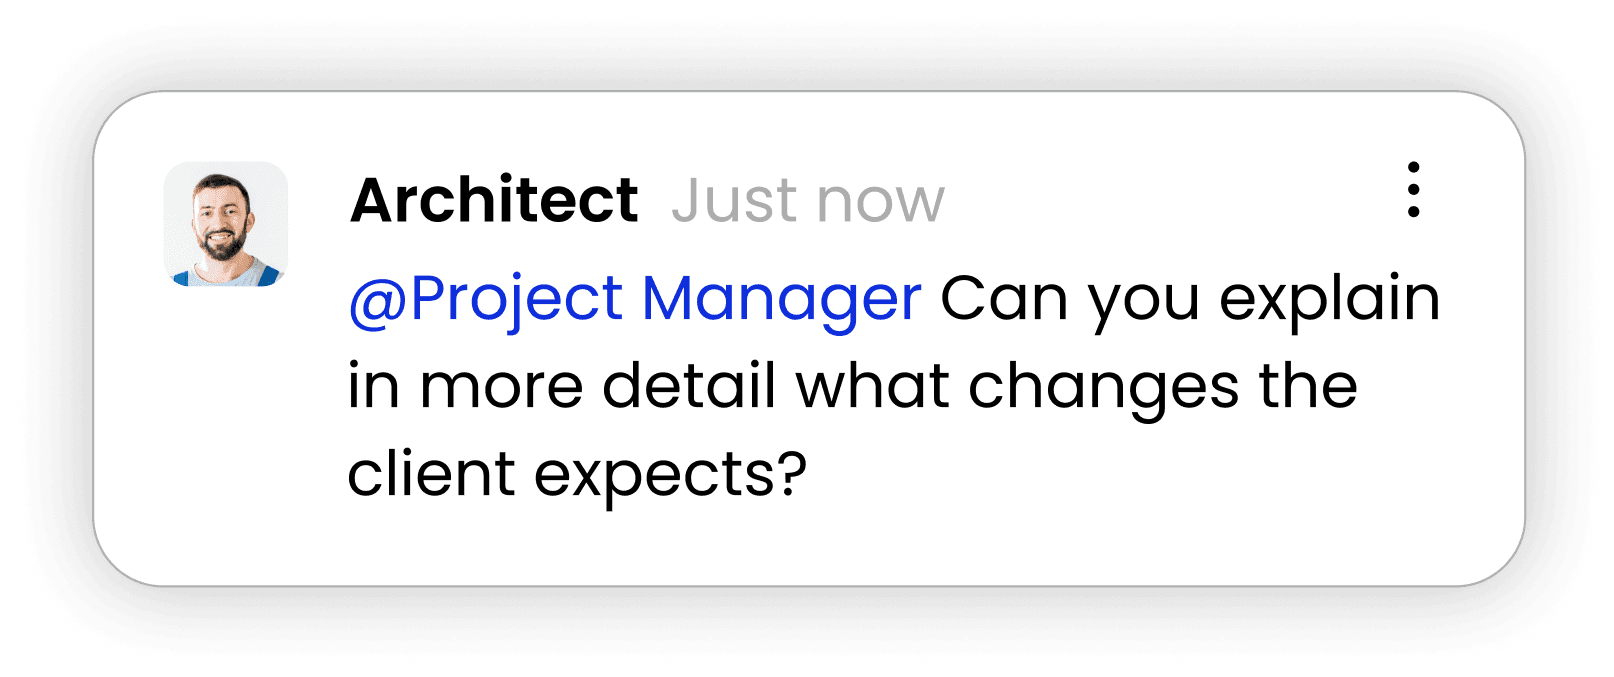Click the word "in" starting the second line
The image size is (1614, 677).
pos(373,386)
